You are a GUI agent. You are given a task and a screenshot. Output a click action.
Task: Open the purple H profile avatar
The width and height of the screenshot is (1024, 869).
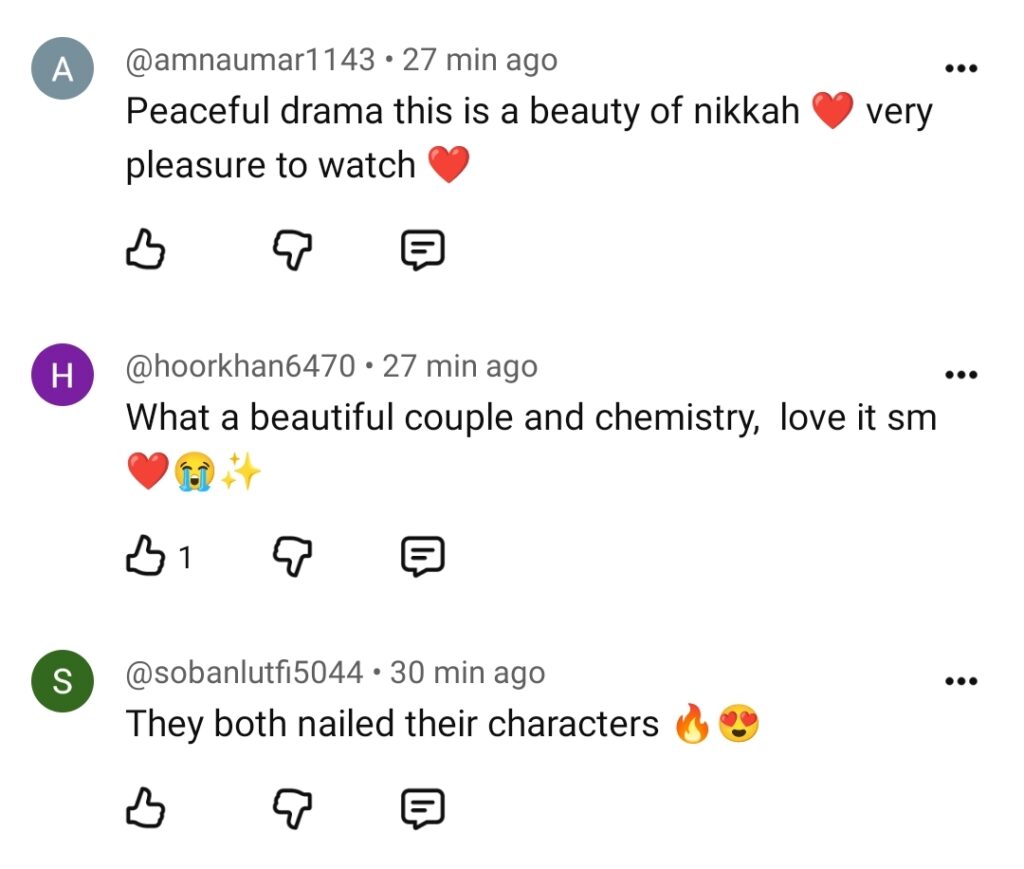[x=63, y=375]
